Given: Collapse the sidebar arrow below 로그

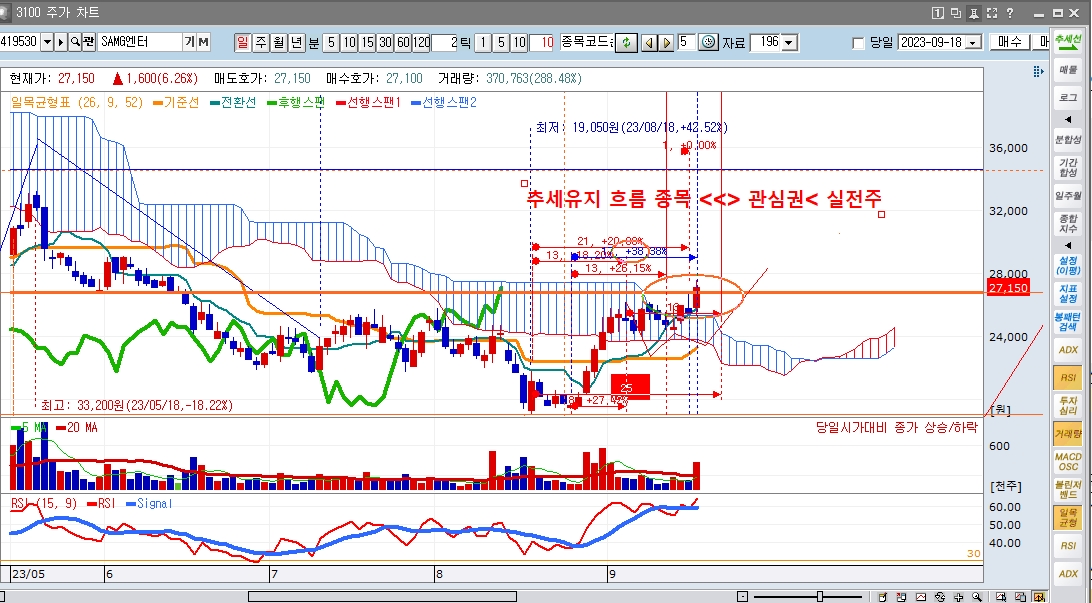Looking at the screenshot, I should click(x=1068, y=119).
